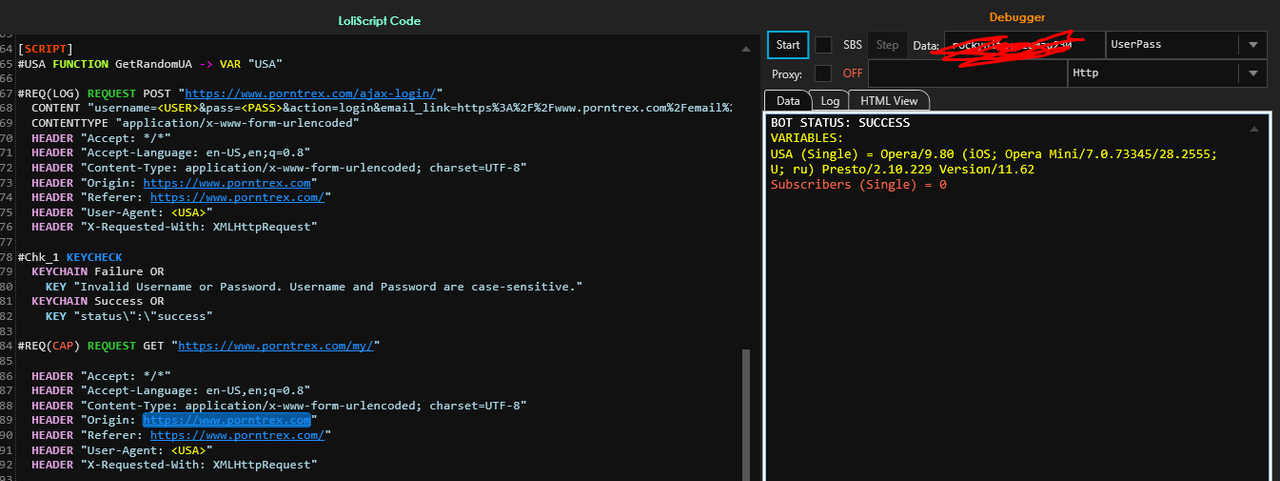
Task: Toggle the SBS checkbox
Action: (823, 45)
